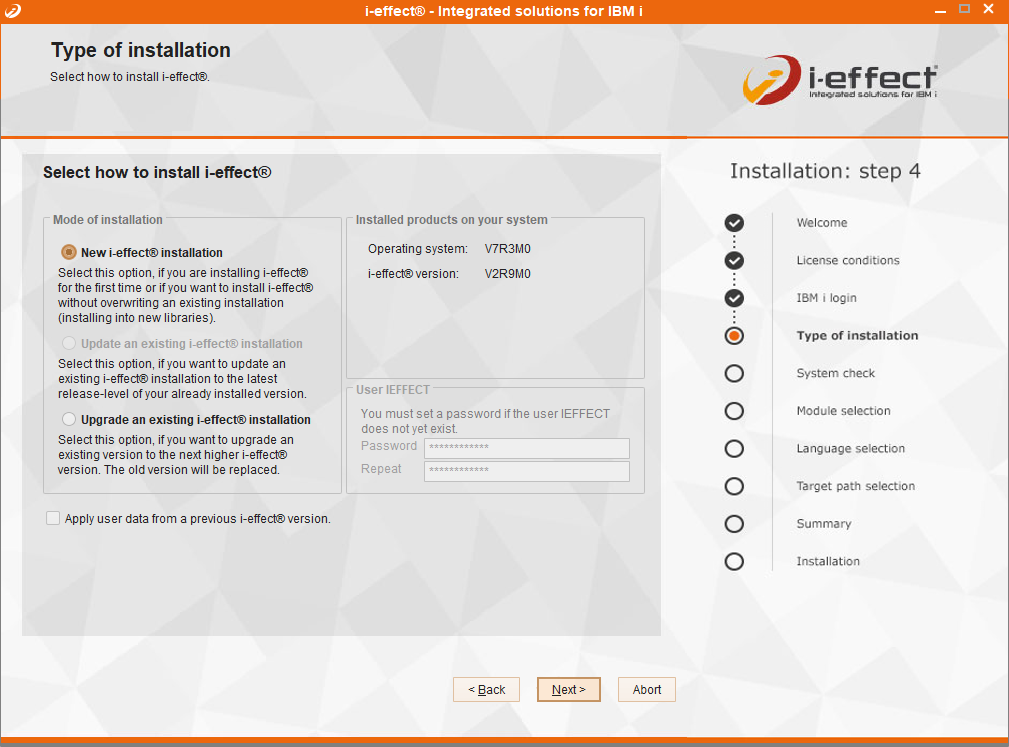Screen dimensions: 1009x747
Task: Choose Update an existing i-effect installation radio
Action: tap(69, 344)
